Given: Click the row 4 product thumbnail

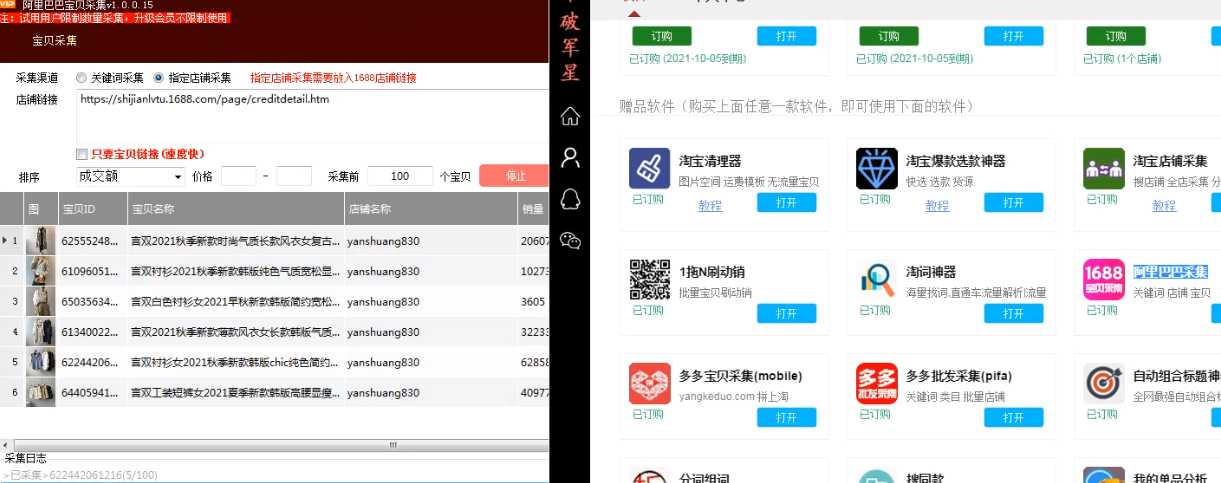Looking at the screenshot, I should [x=40, y=331].
